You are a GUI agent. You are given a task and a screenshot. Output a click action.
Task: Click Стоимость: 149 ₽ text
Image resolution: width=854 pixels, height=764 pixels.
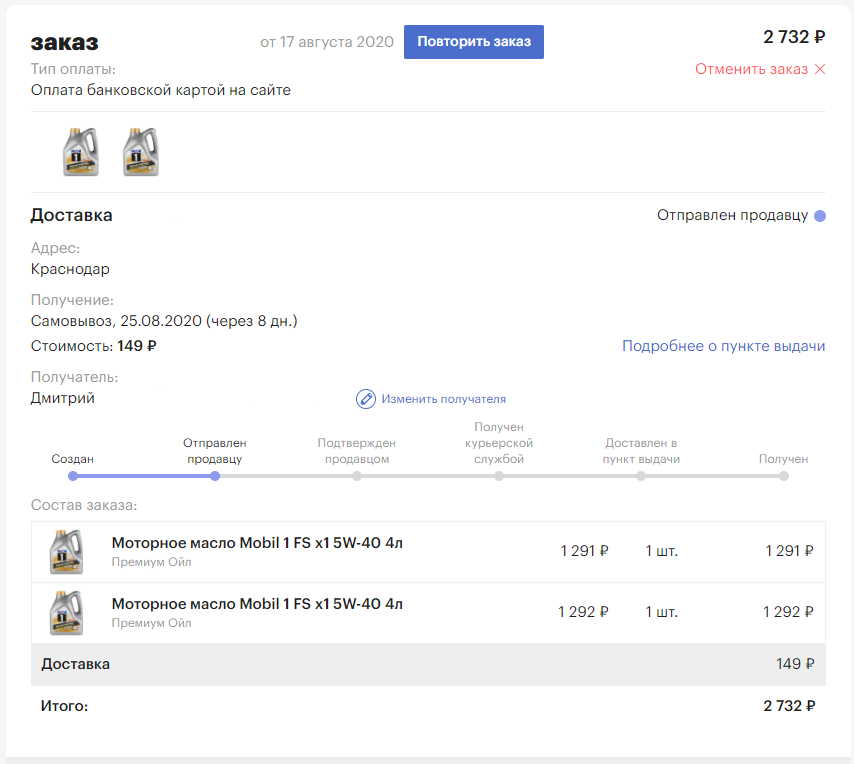coord(94,346)
